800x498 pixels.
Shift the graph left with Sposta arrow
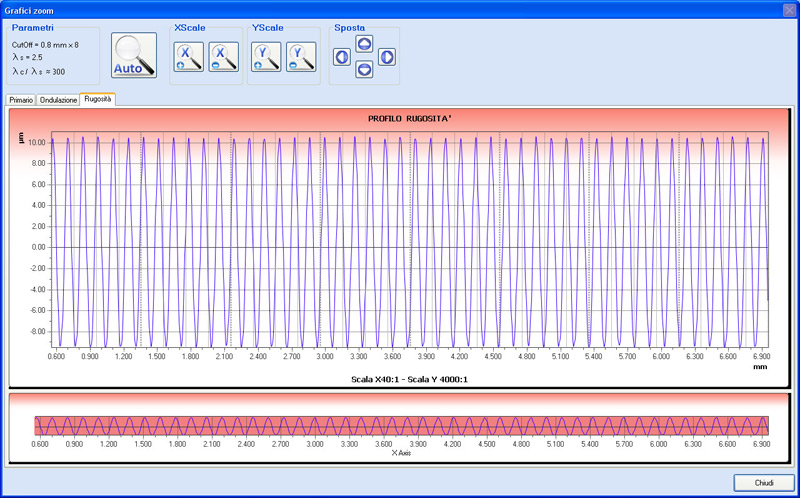pos(342,57)
